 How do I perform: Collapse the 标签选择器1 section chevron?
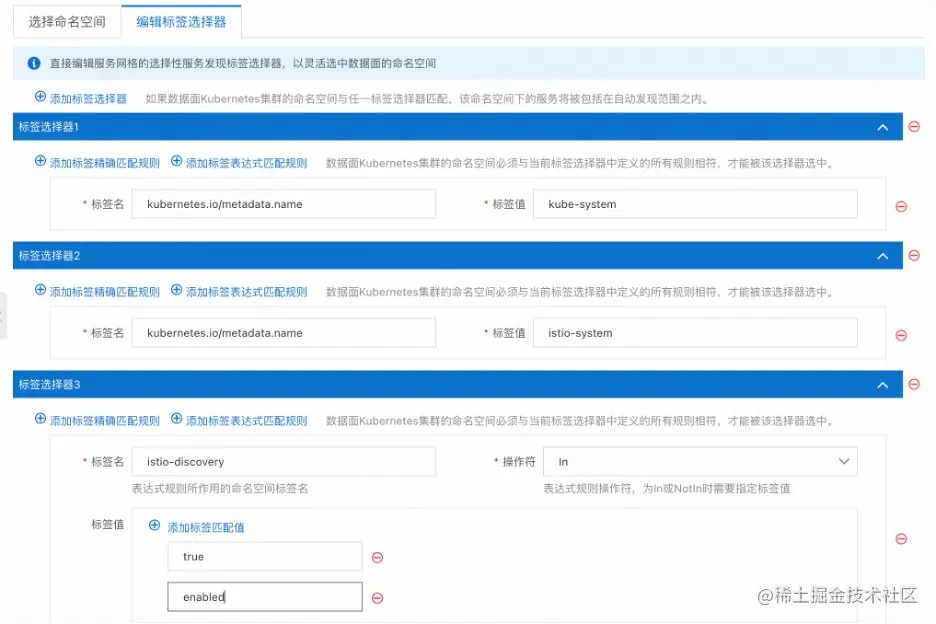pos(883,127)
